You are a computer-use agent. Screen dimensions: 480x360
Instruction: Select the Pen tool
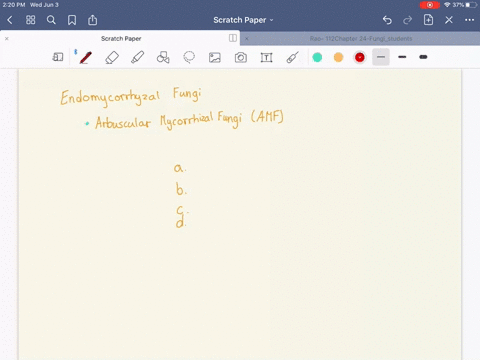[x=85, y=57]
